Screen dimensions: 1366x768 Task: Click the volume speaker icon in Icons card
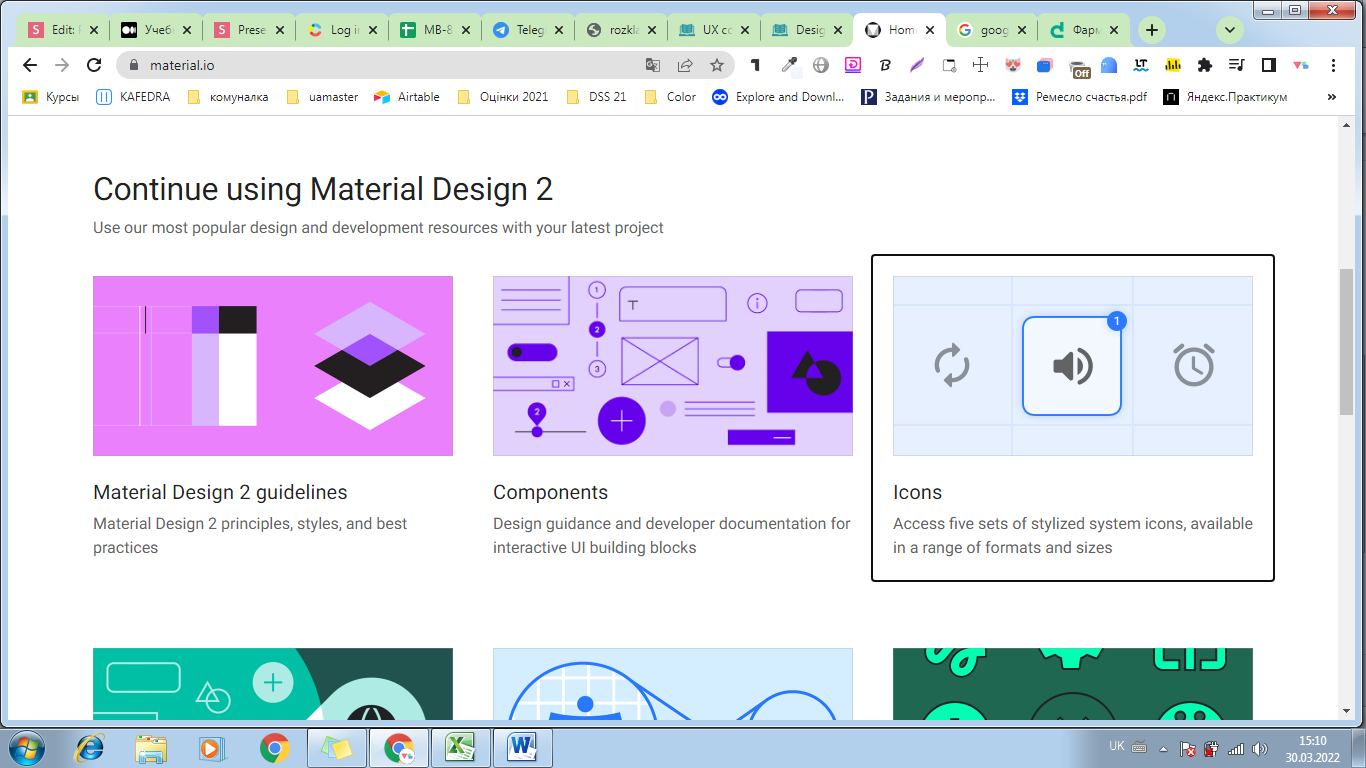[1072, 366]
